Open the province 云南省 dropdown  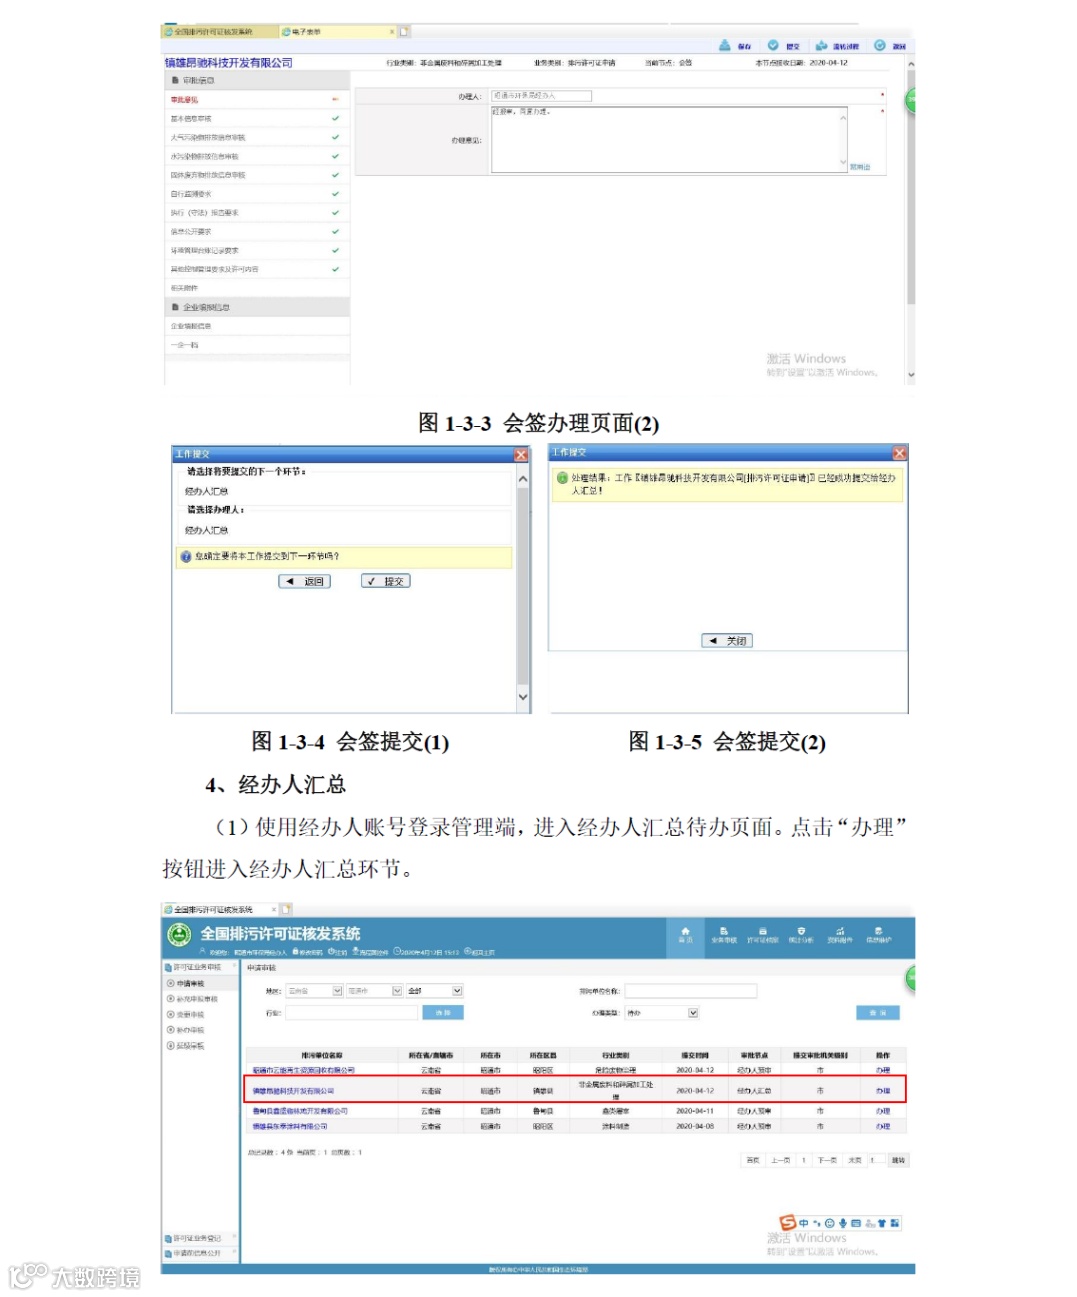tap(313, 991)
